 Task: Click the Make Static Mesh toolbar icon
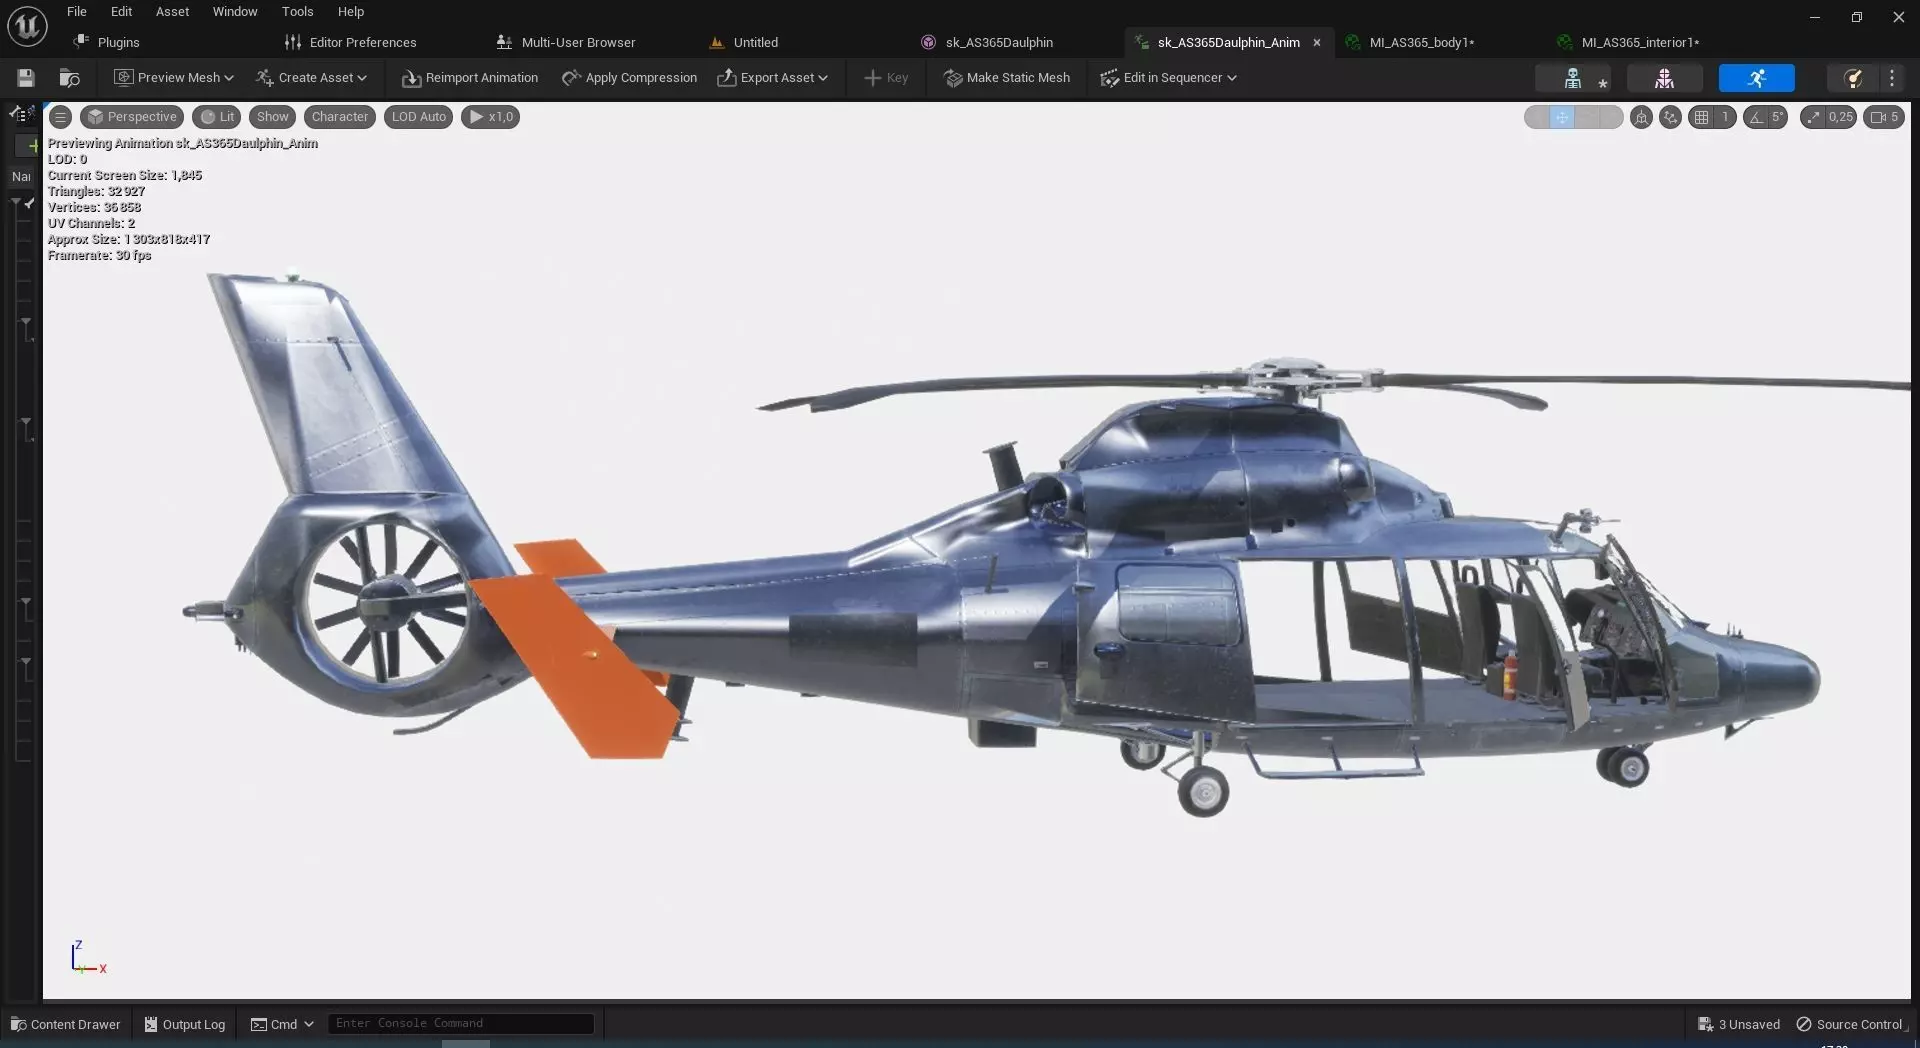[x=953, y=78]
